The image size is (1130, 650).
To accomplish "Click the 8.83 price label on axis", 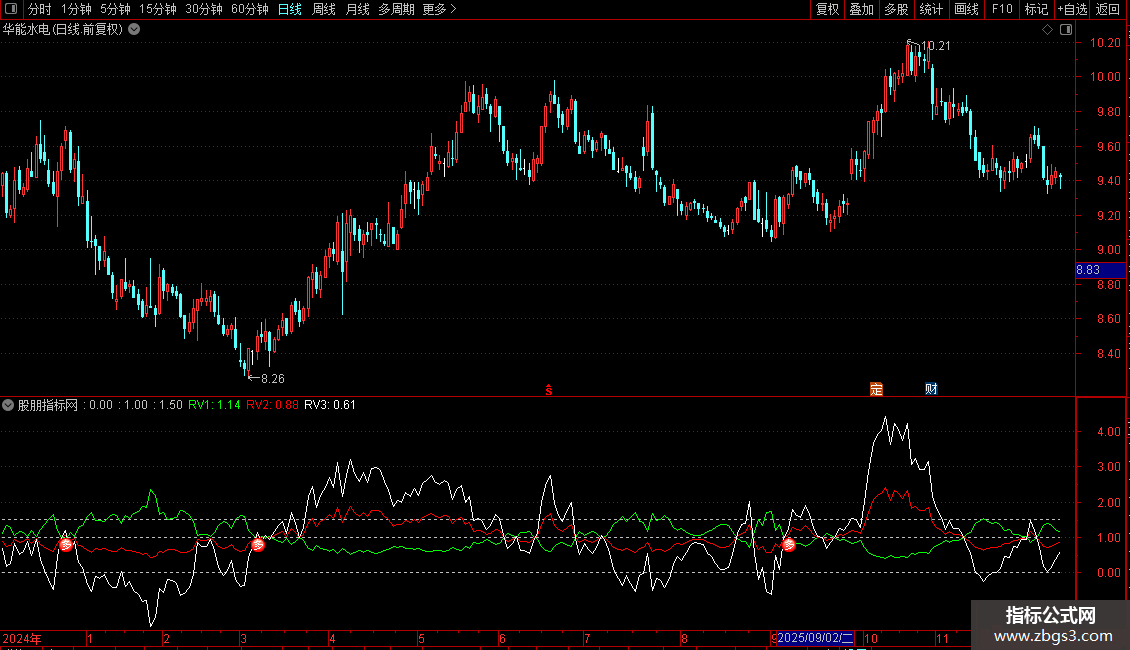I will point(1100,270).
